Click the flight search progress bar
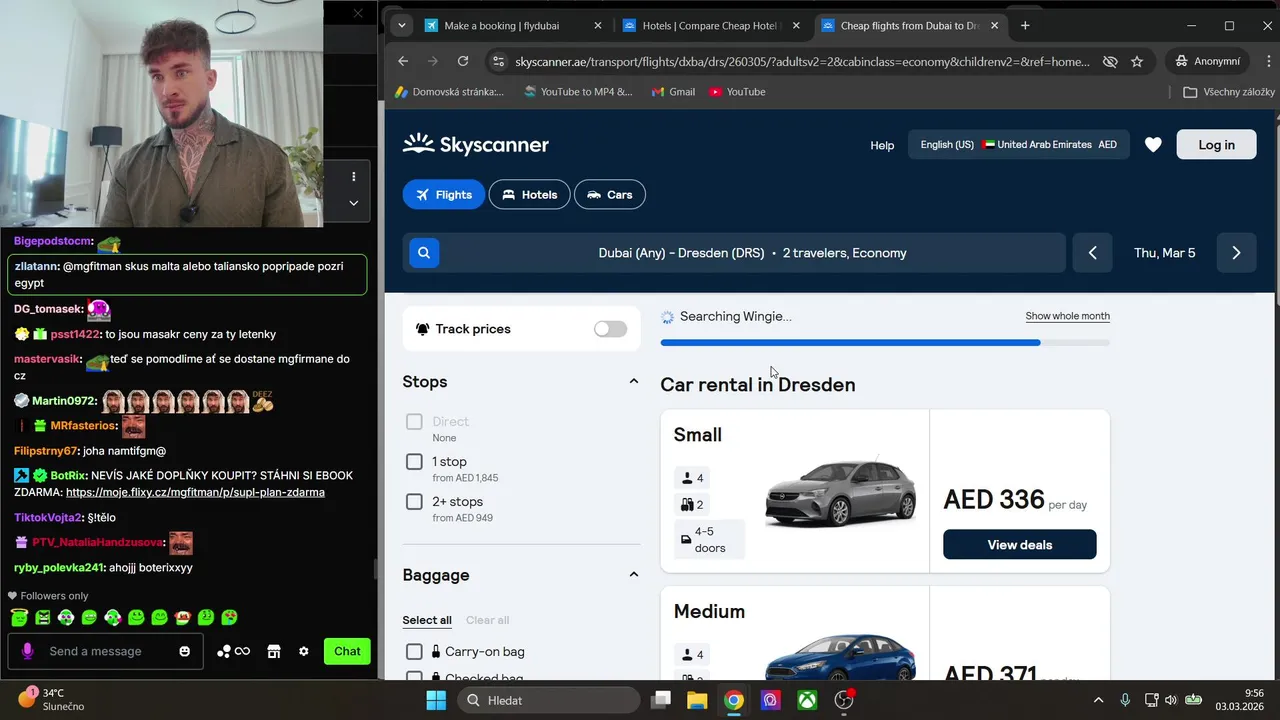1280x720 pixels. [885, 342]
